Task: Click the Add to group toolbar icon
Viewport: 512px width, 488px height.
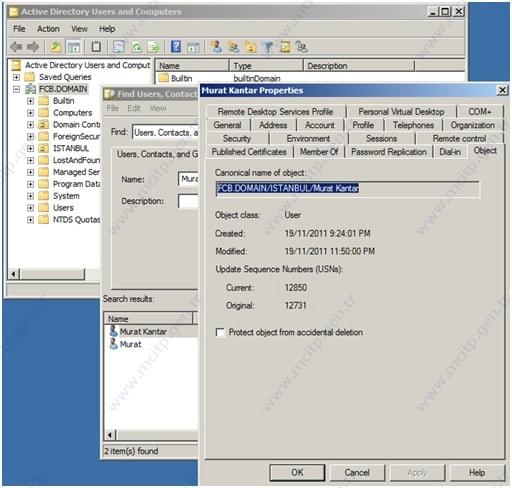Action: (x=302, y=47)
